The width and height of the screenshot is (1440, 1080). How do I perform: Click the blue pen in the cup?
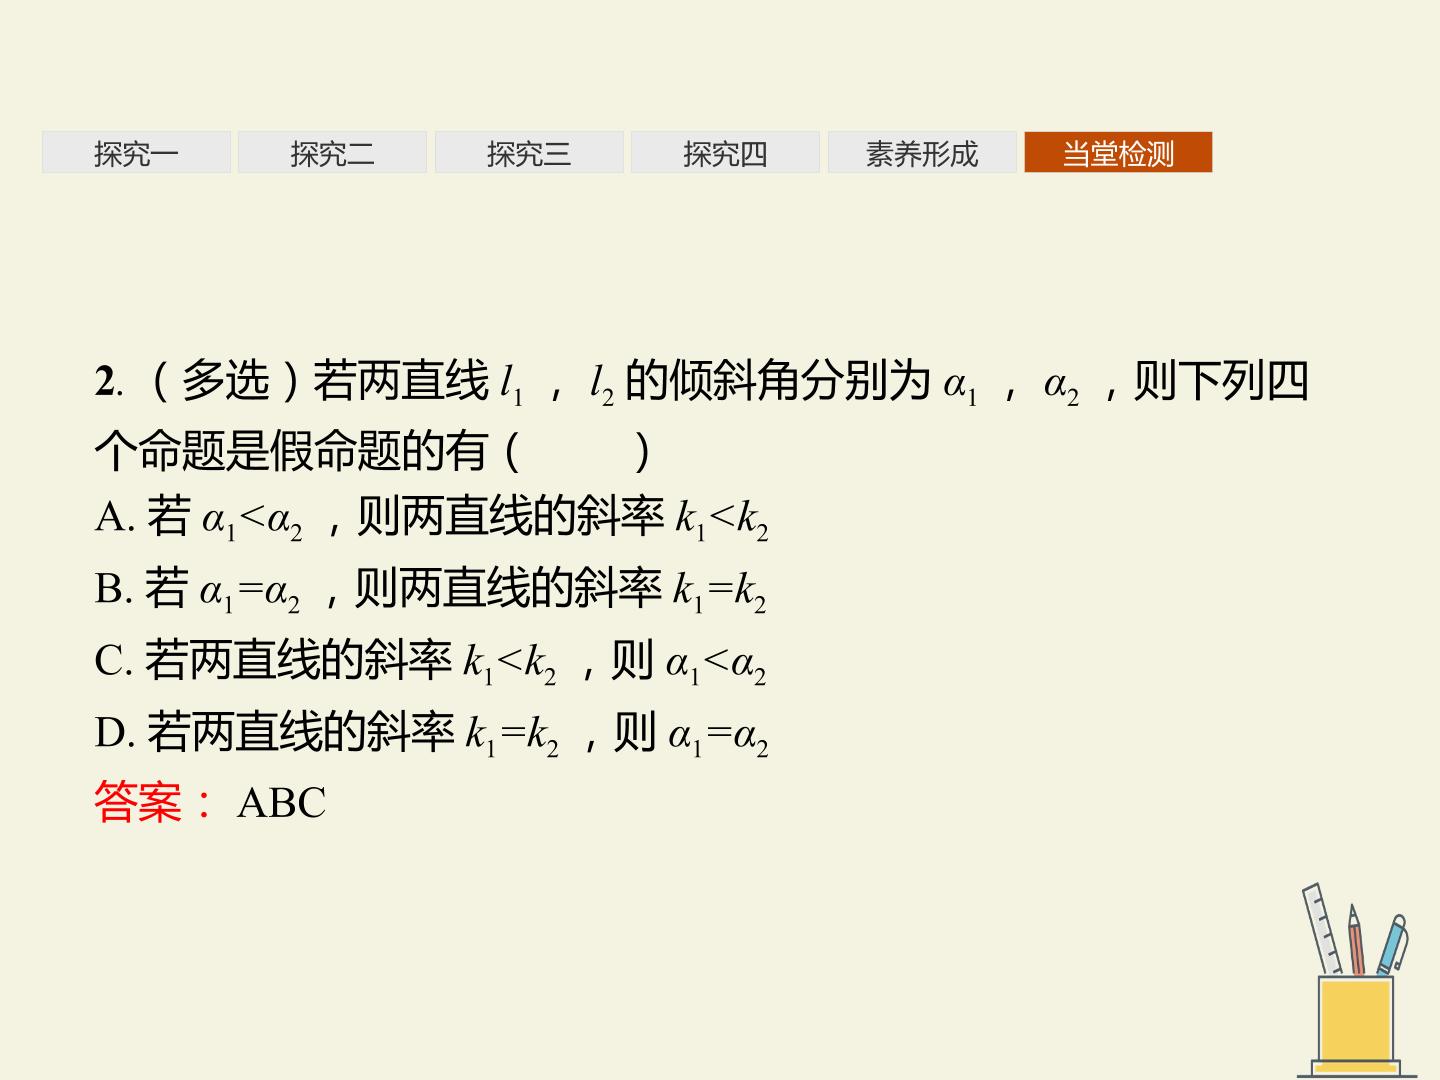(x=1393, y=945)
